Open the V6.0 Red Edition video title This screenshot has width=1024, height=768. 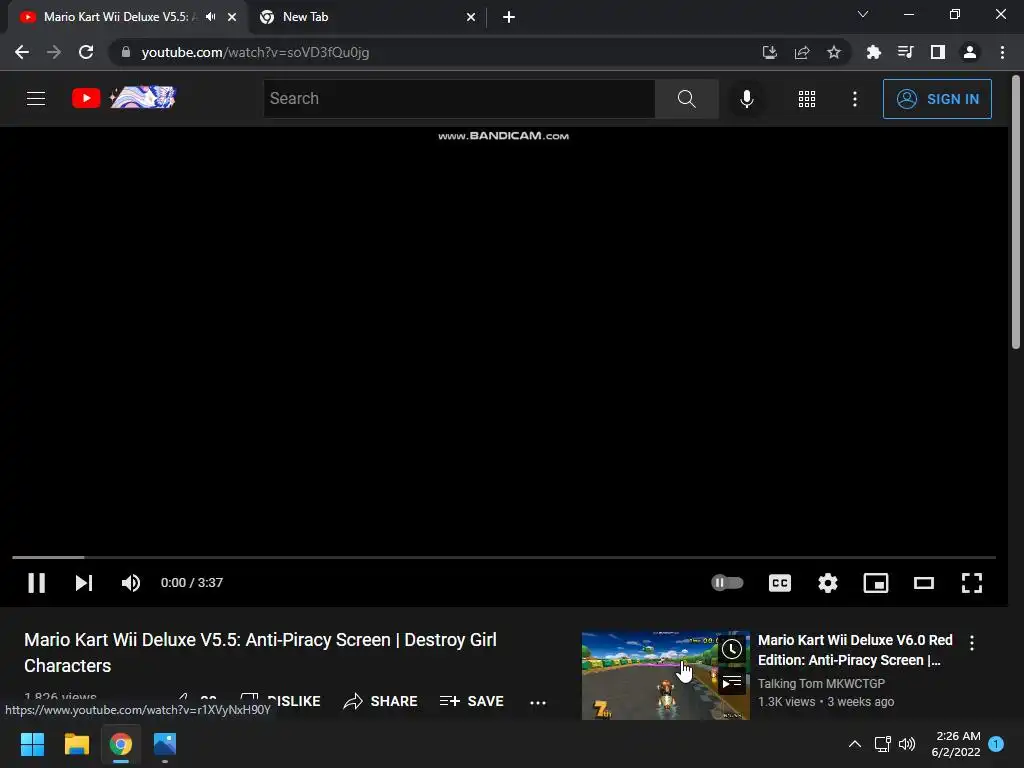855,650
